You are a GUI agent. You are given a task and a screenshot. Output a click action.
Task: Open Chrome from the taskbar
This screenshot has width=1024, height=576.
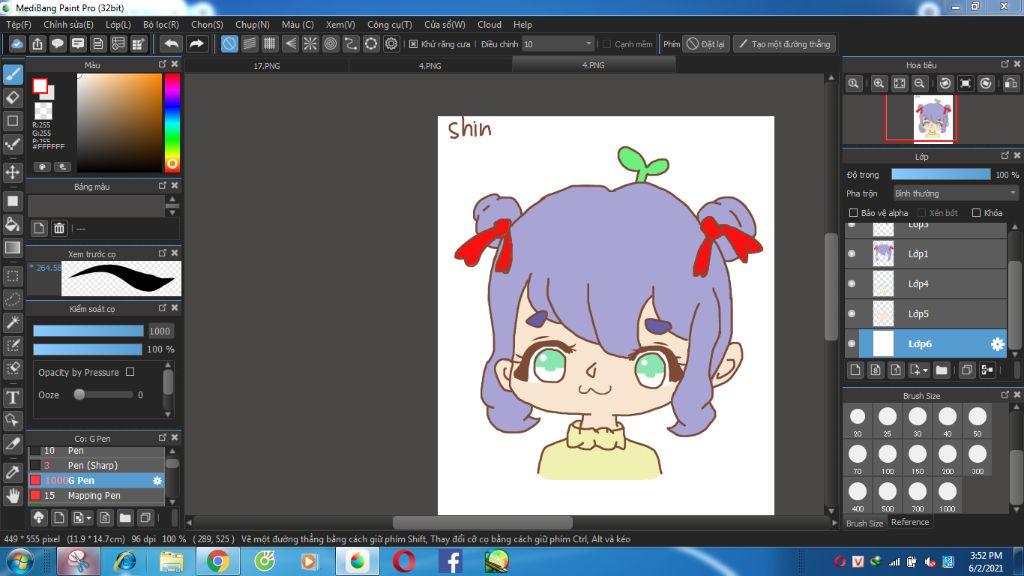pyautogui.click(x=217, y=562)
